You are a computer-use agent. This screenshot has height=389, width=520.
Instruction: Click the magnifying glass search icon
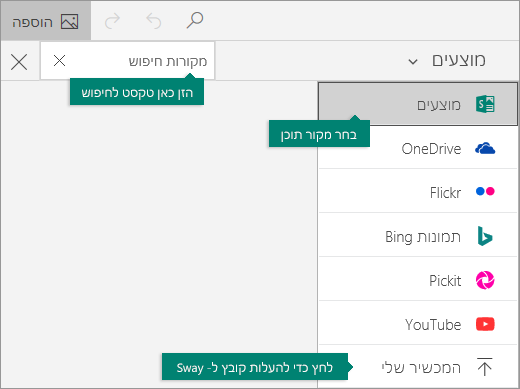tap(195, 20)
